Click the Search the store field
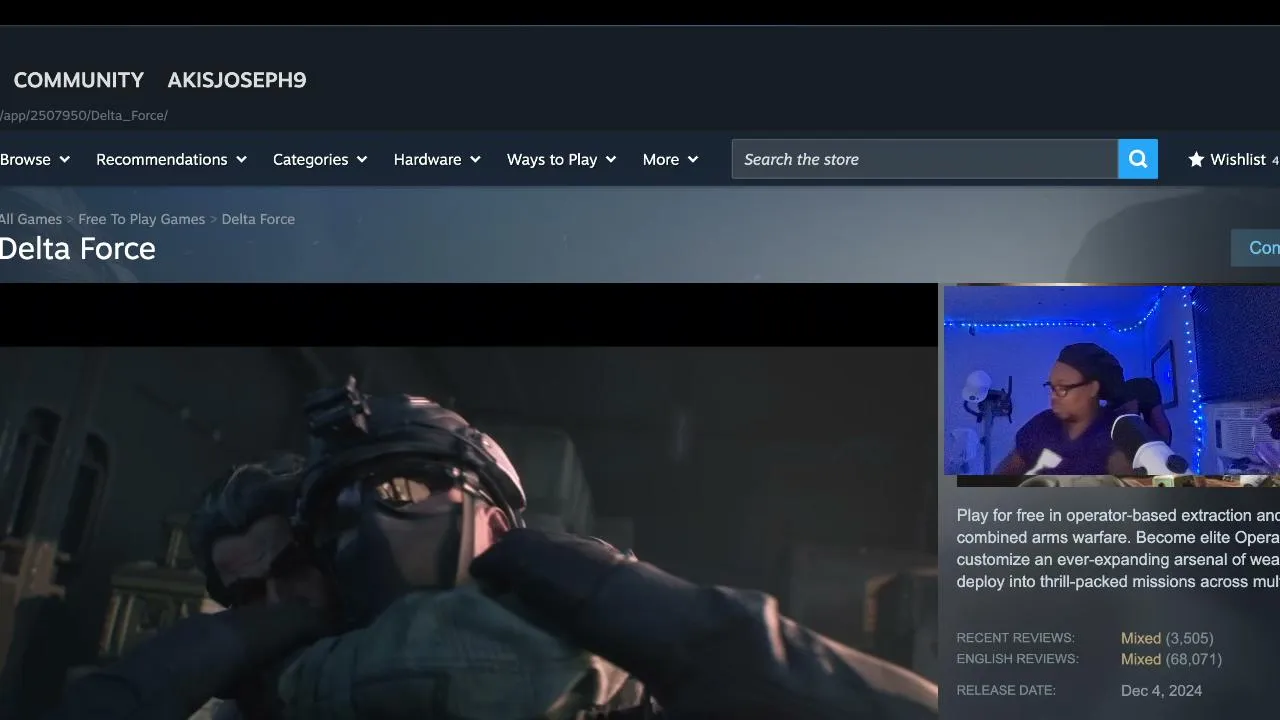Image resolution: width=1280 pixels, height=720 pixels. pyautogui.click(x=925, y=159)
